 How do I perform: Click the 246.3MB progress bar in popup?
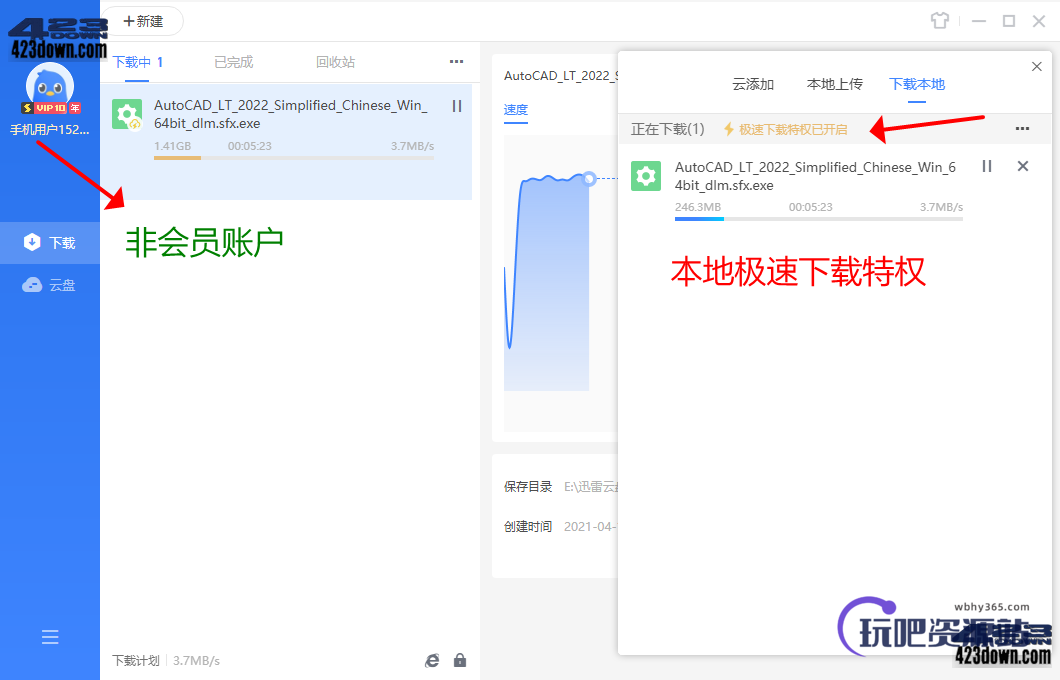click(x=819, y=219)
